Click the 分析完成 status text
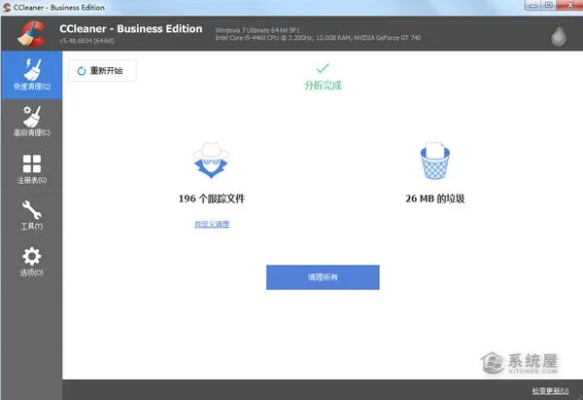 pos(323,86)
